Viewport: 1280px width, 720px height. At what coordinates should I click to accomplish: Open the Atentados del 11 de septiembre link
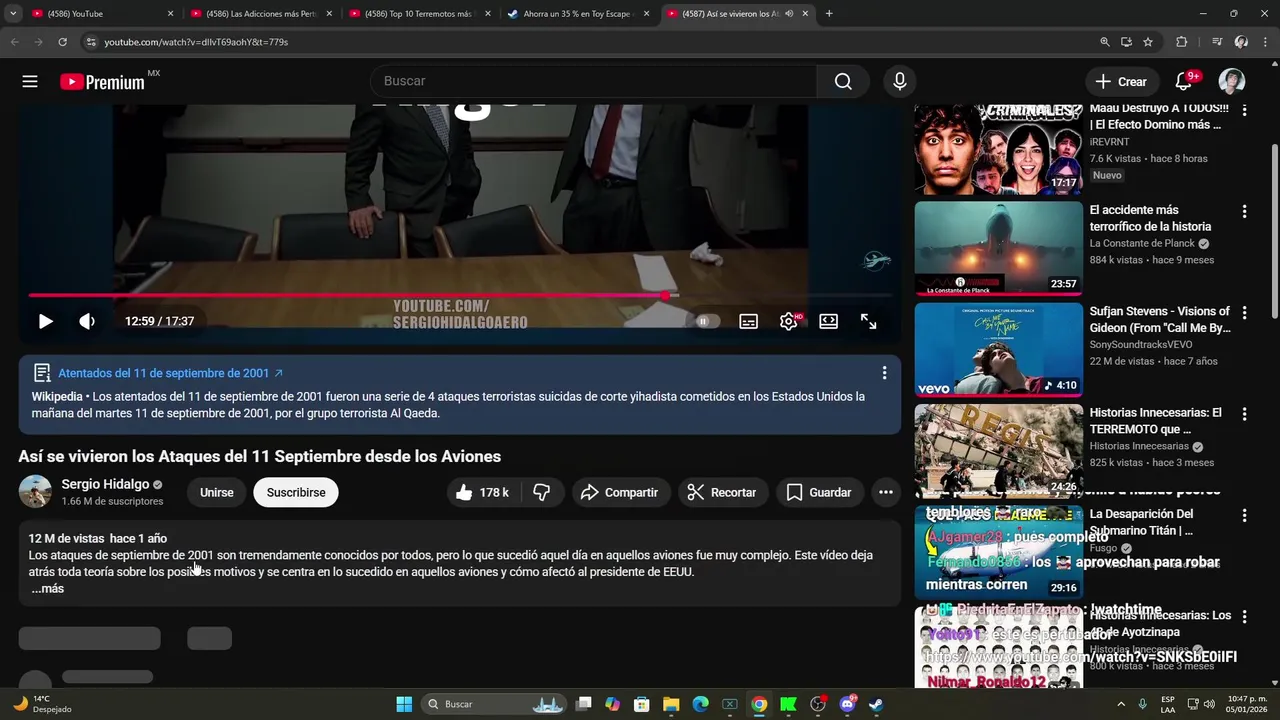click(170, 373)
